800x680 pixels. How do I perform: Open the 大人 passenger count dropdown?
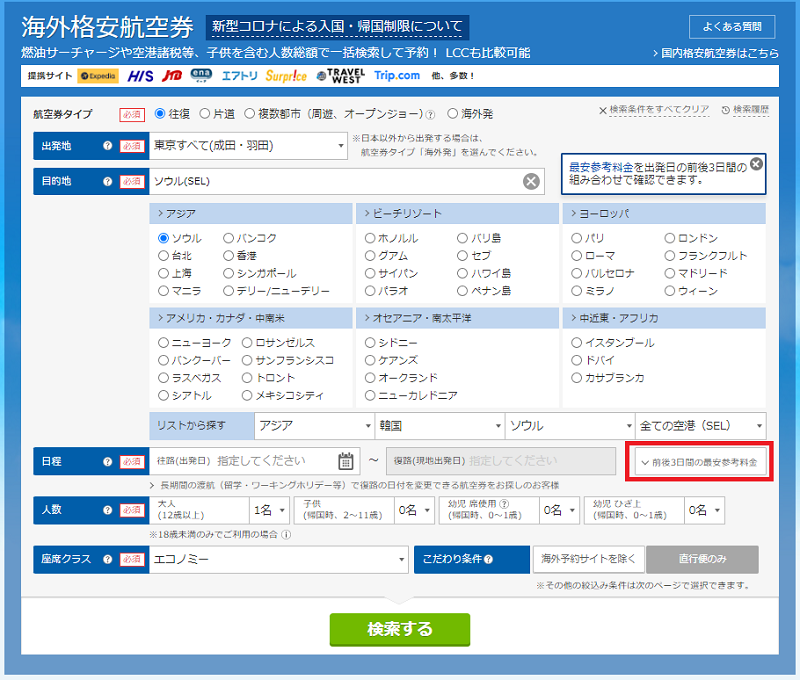coord(270,510)
